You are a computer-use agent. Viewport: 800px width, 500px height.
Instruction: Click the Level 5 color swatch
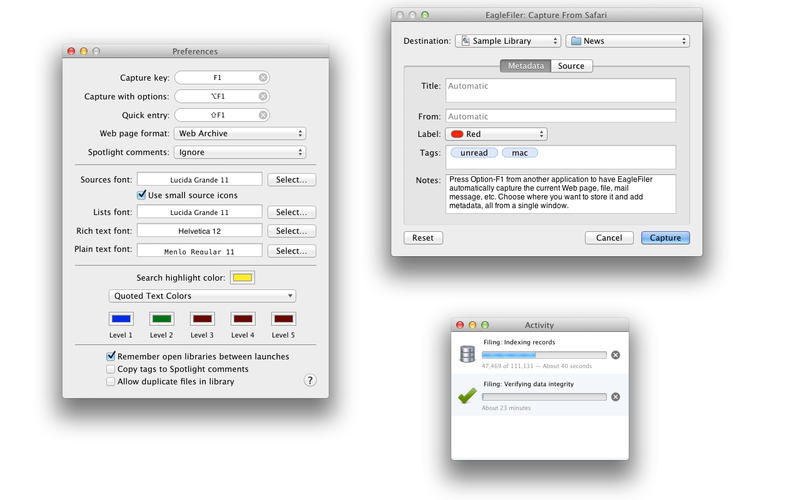pos(283,319)
